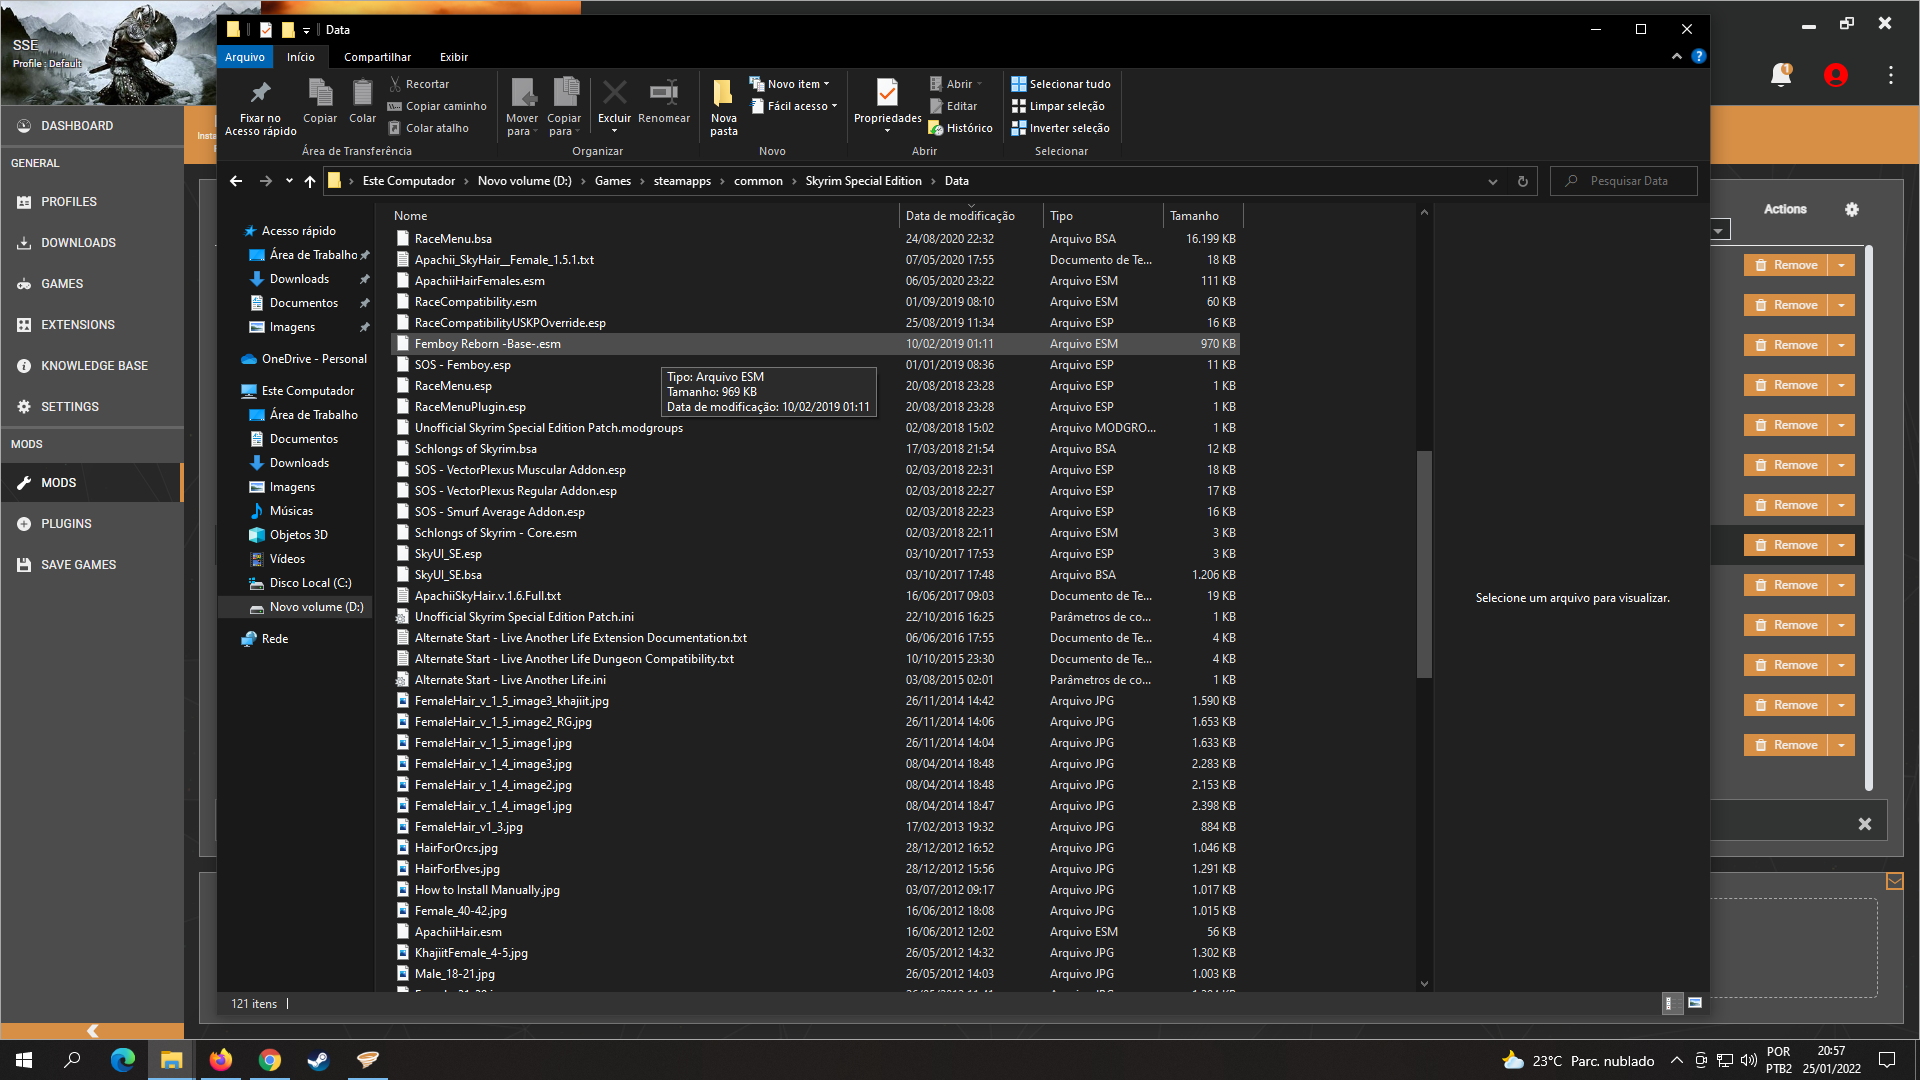This screenshot has width=1920, height=1080.
Task: Open DASHBOARD in the Vortex sidebar
Action: [92, 126]
